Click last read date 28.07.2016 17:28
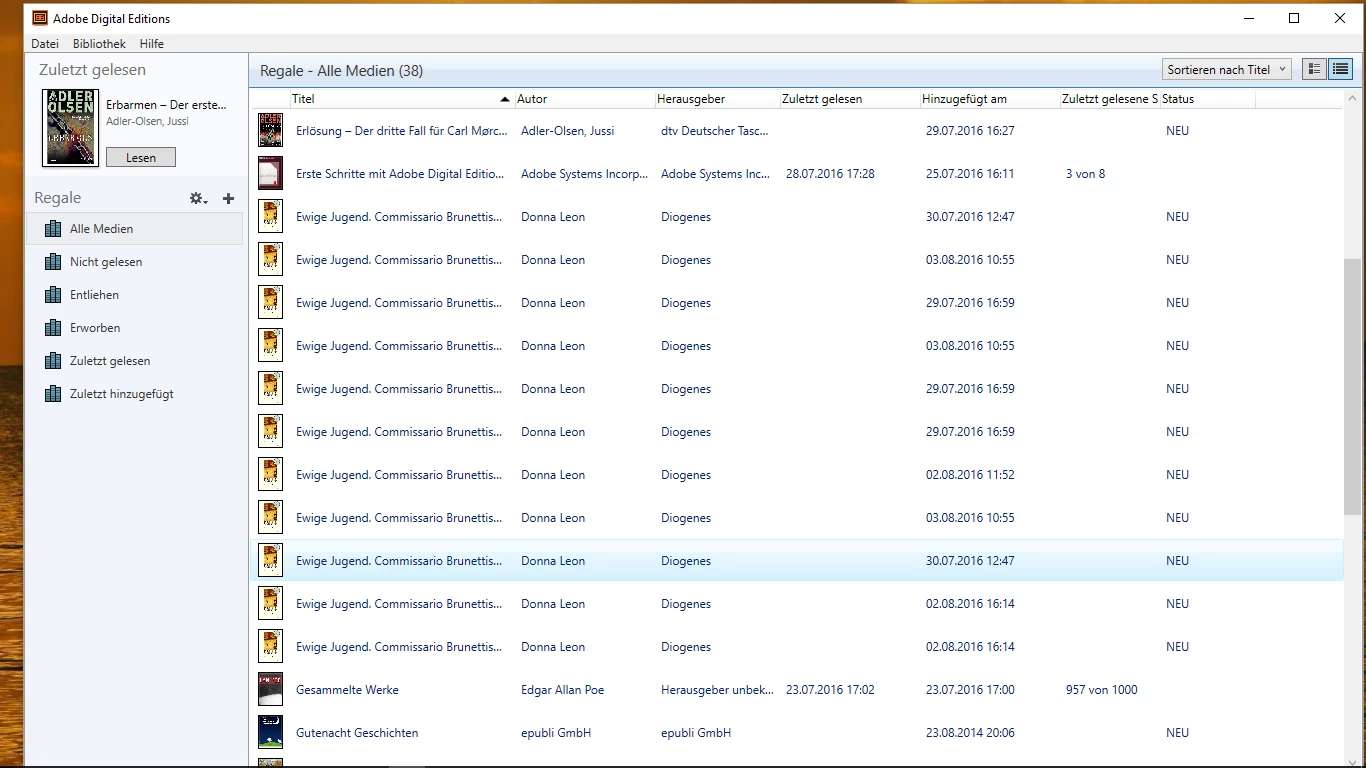This screenshot has height=768, width=1366. click(x=830, y=174)
